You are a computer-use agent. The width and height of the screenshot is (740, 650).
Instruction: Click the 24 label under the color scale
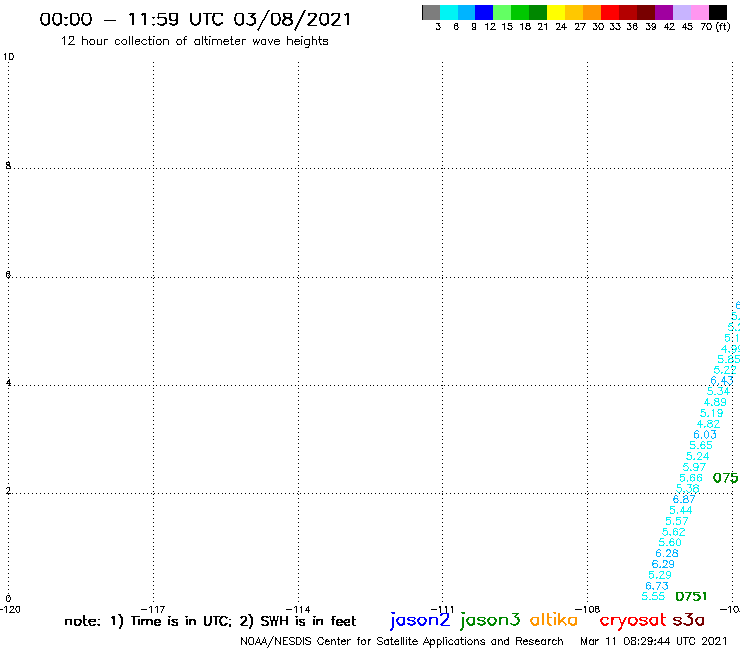[561, 27]
